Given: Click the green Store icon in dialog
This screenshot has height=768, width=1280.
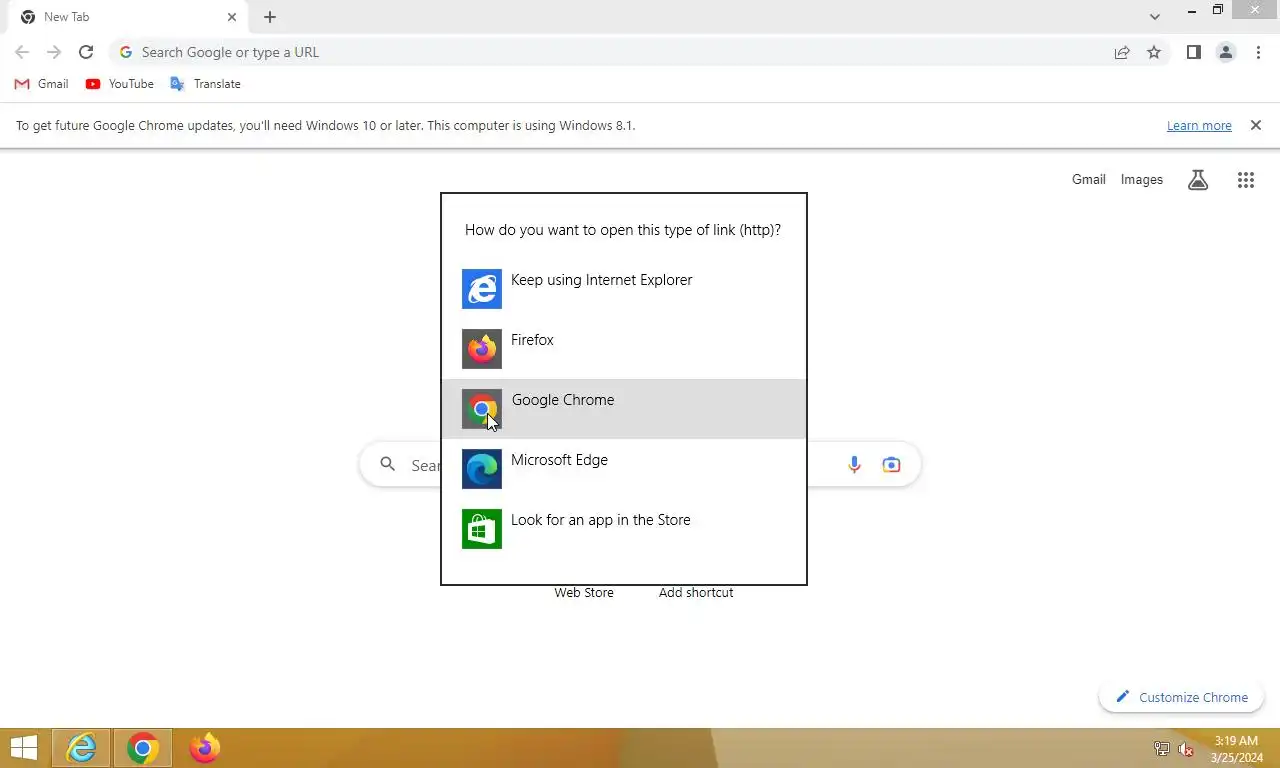Looking at the screenshot, I should [482, 529].
